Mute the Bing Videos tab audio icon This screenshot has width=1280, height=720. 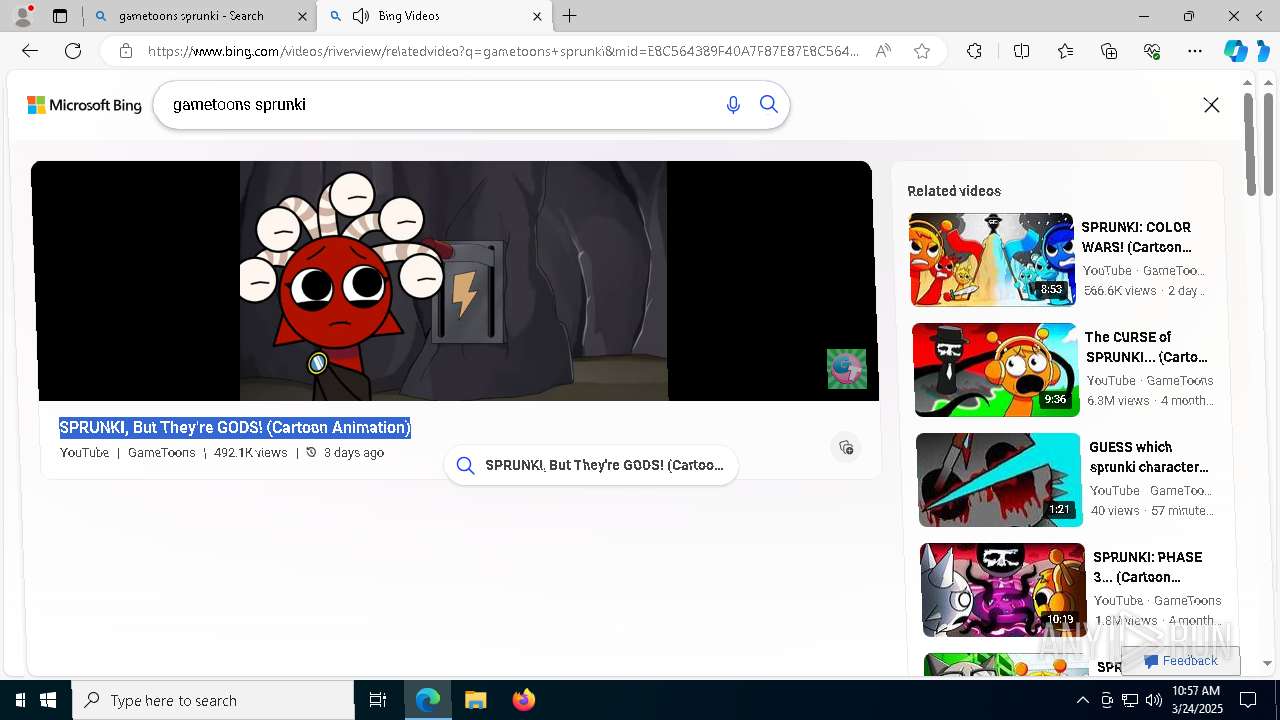coord(361,16)
